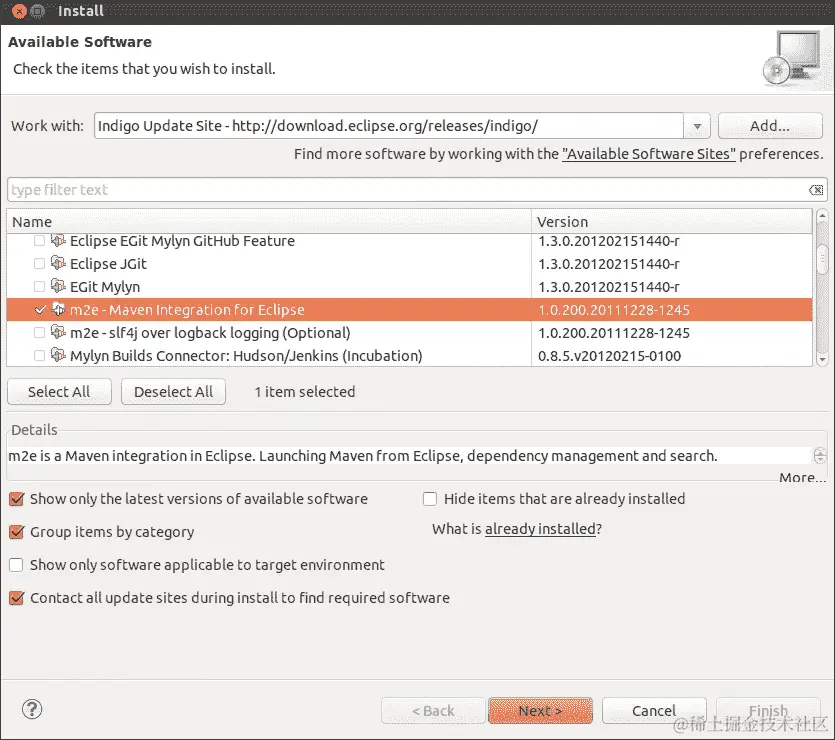835x740 pixels.
Task: Select Mylyn Builds Connector: Hudson/Jenkins (Incubation) row
Action: (x=246, y=356)
